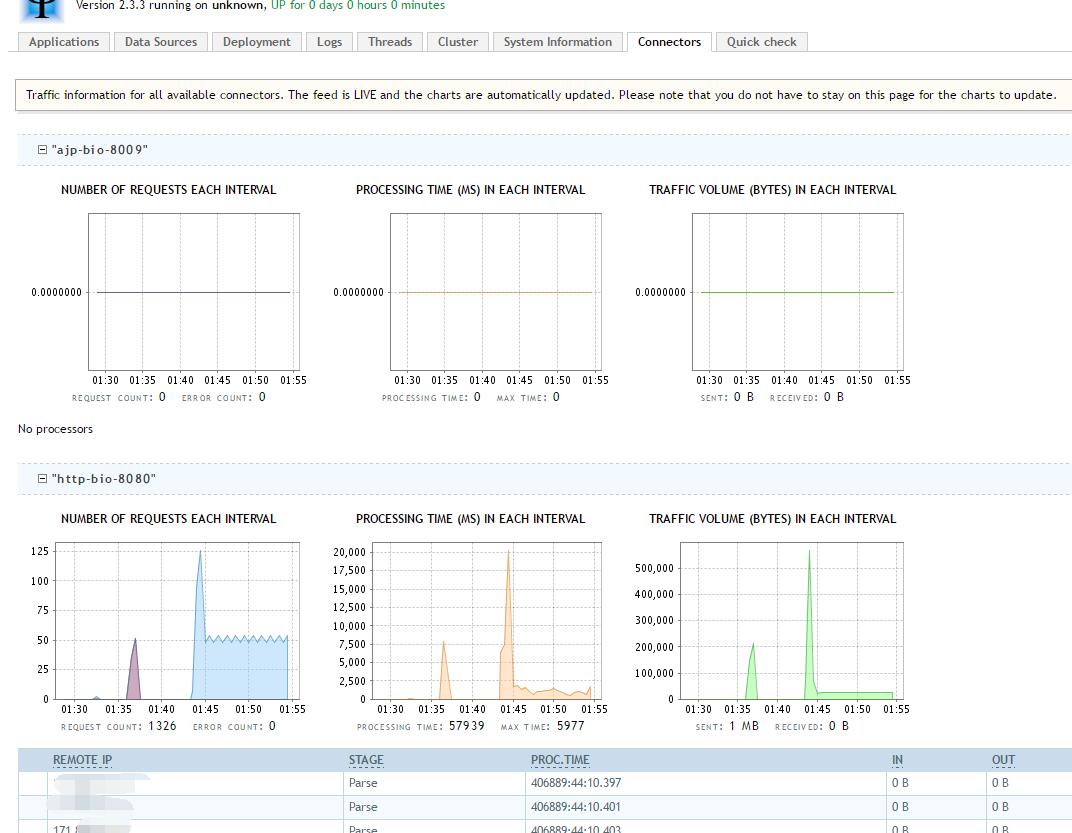The image size is (1072, 833).
Task: Sort processors by STAGE column
Action: tap(366, 760)
